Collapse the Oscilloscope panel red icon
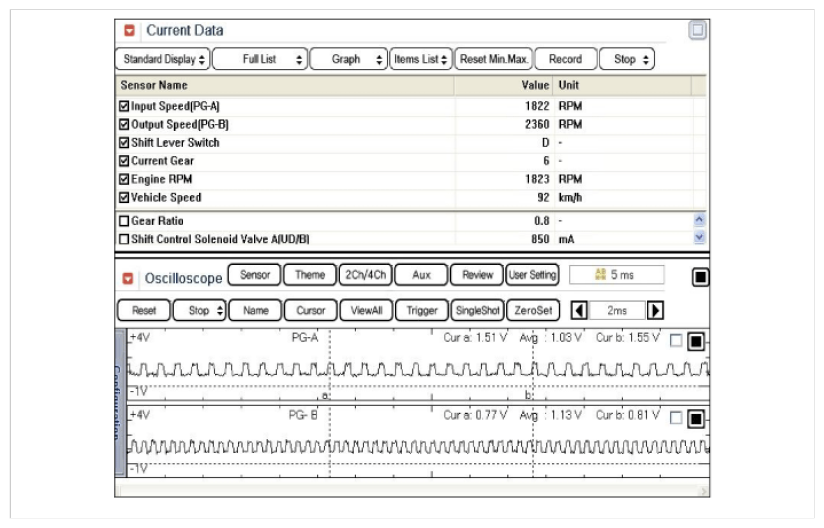824x528 pixels. point(129,278)
